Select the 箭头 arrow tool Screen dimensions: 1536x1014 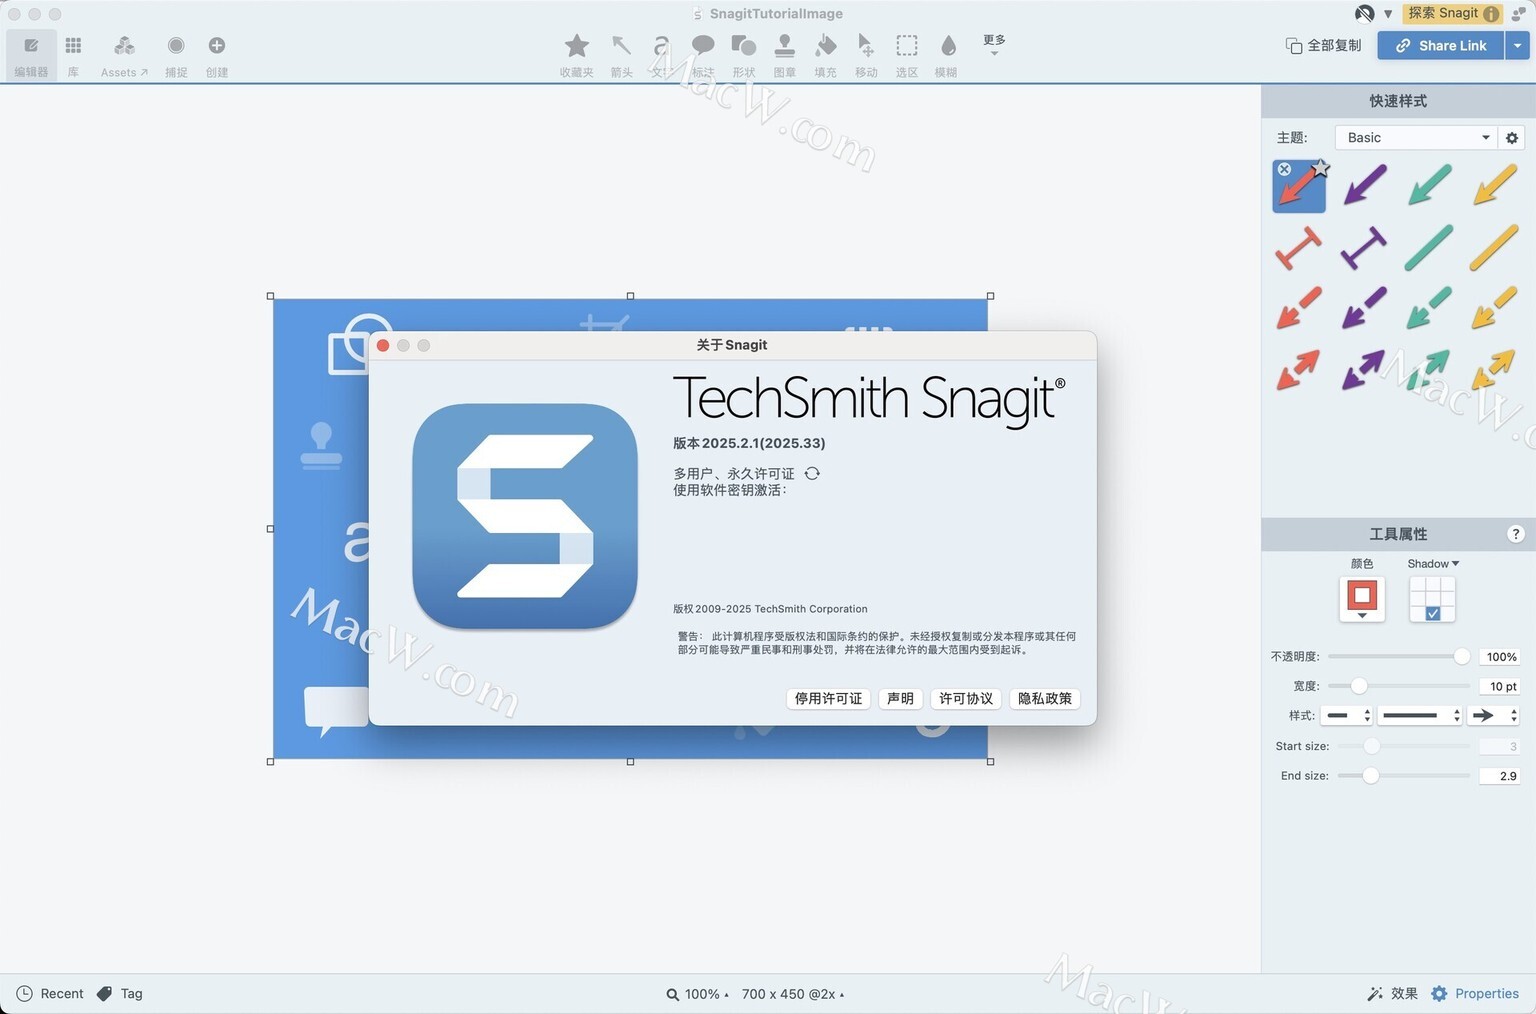click(621, 54)
